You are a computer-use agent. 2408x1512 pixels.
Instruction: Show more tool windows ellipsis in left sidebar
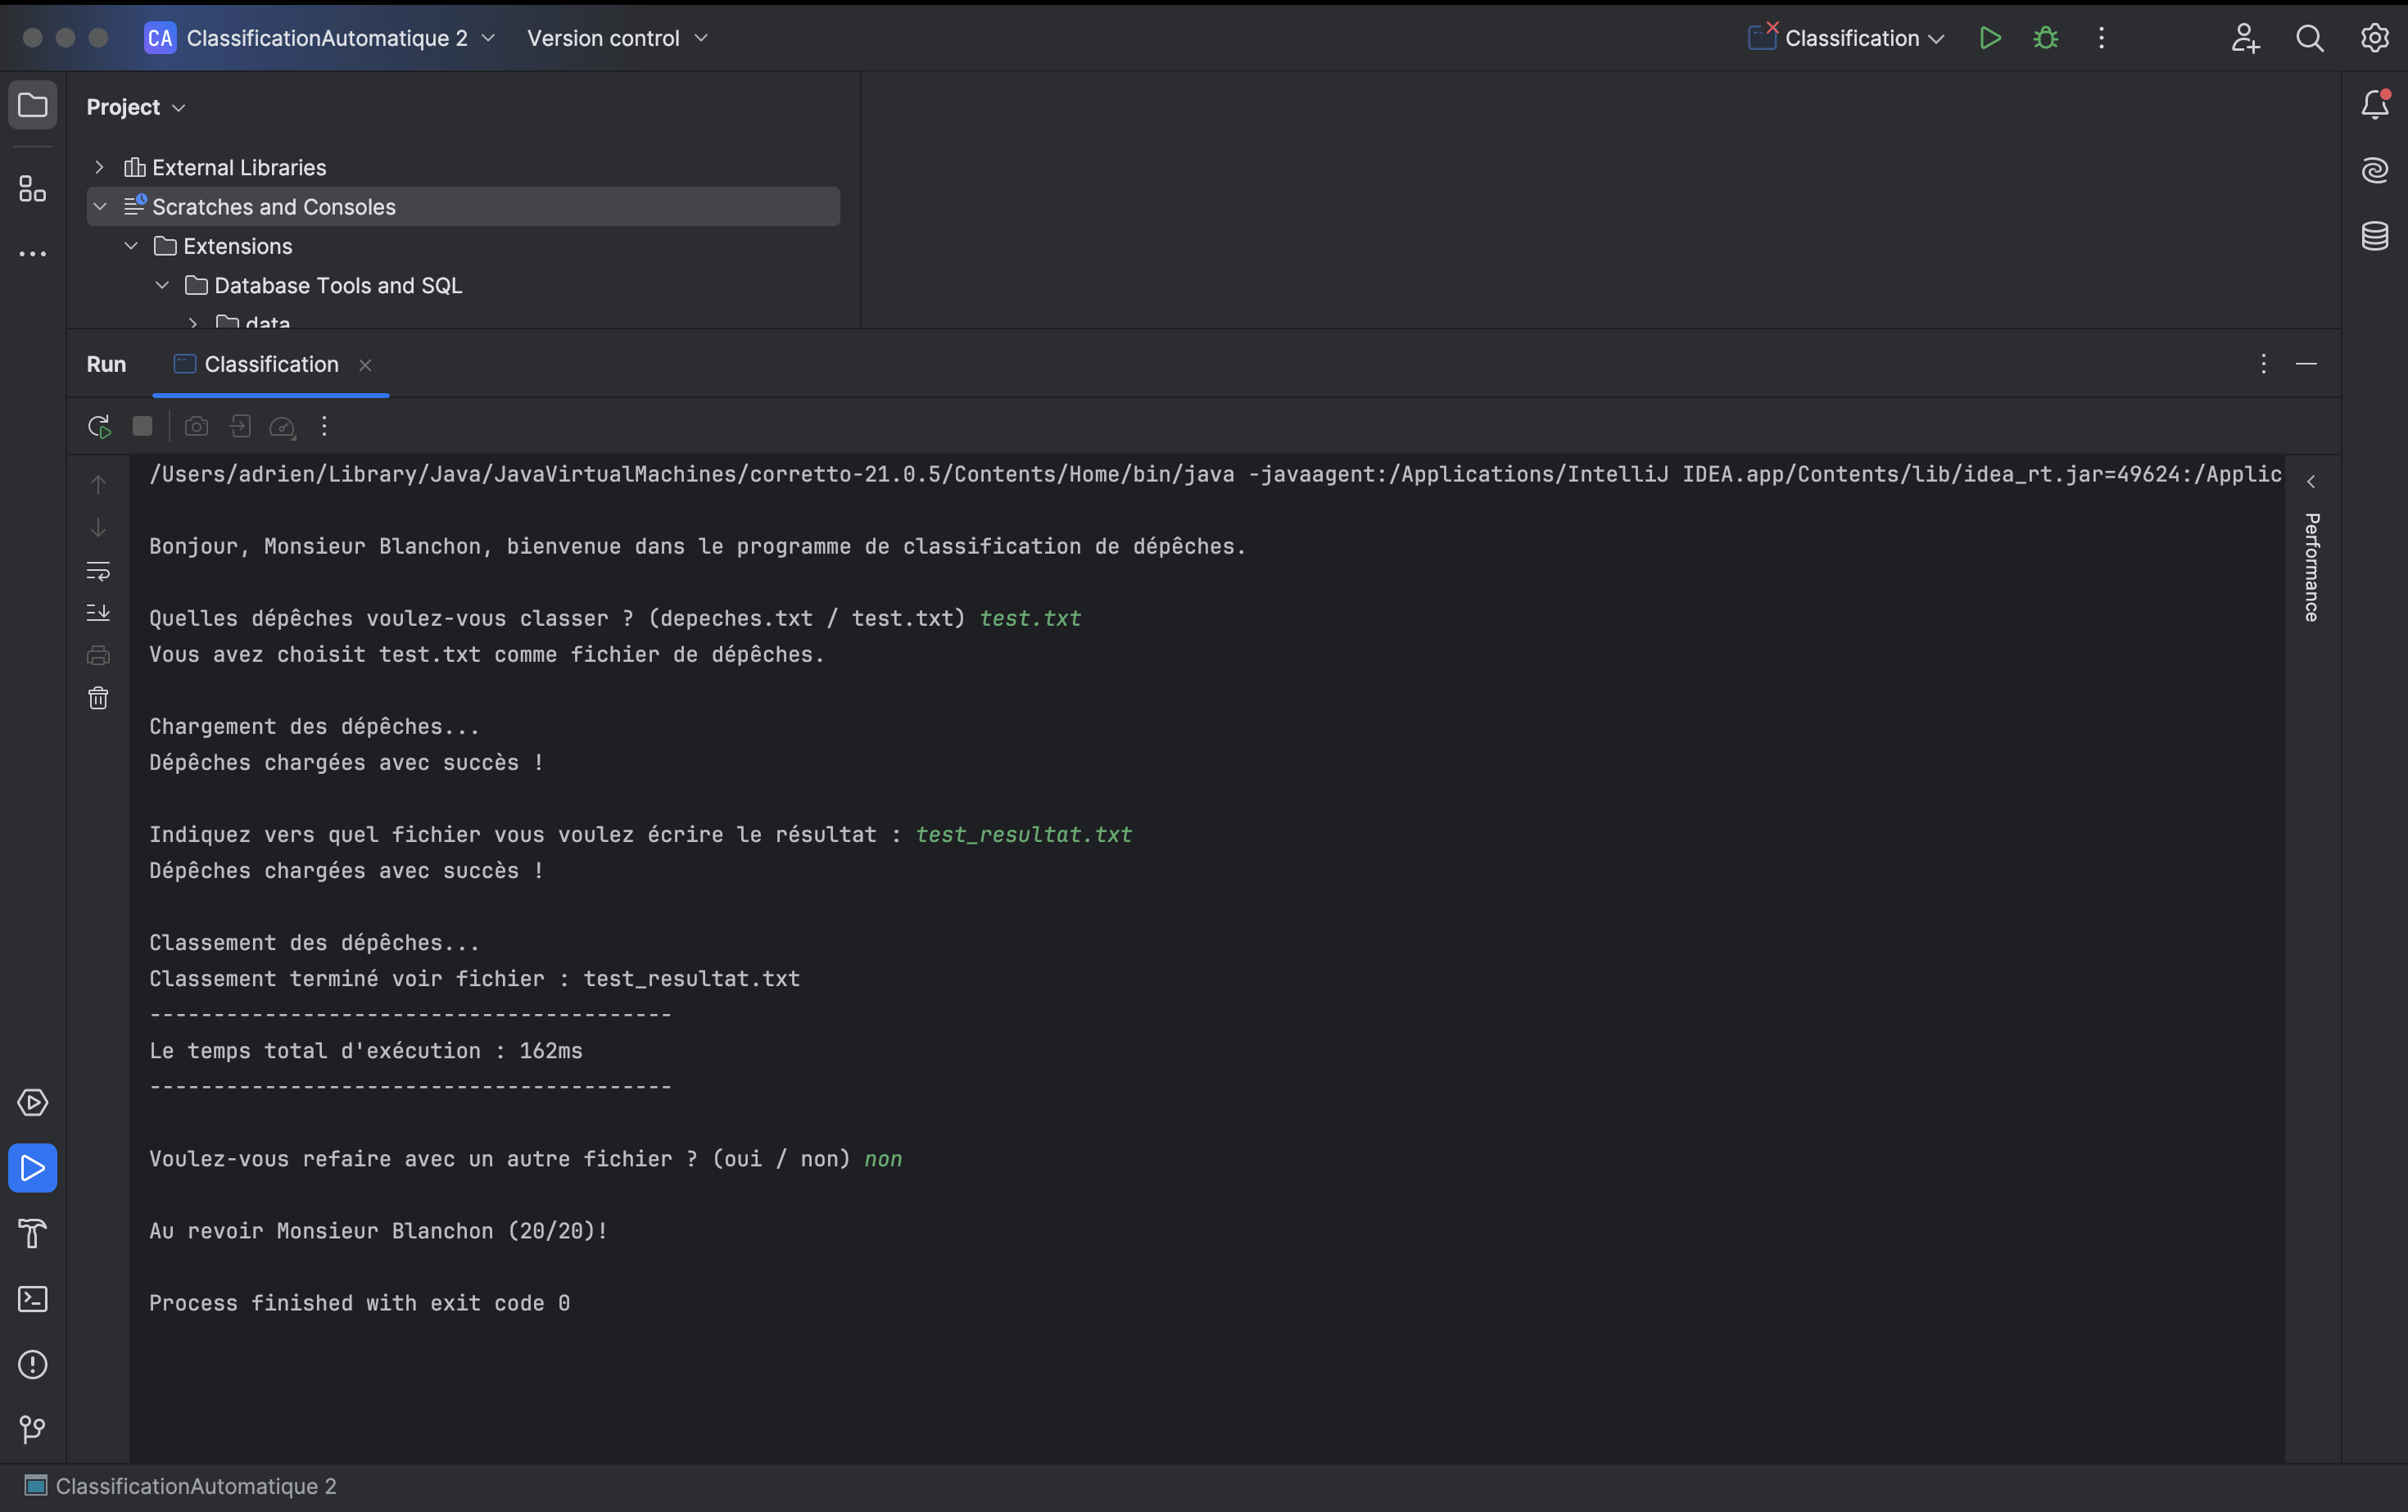[33, 254]
